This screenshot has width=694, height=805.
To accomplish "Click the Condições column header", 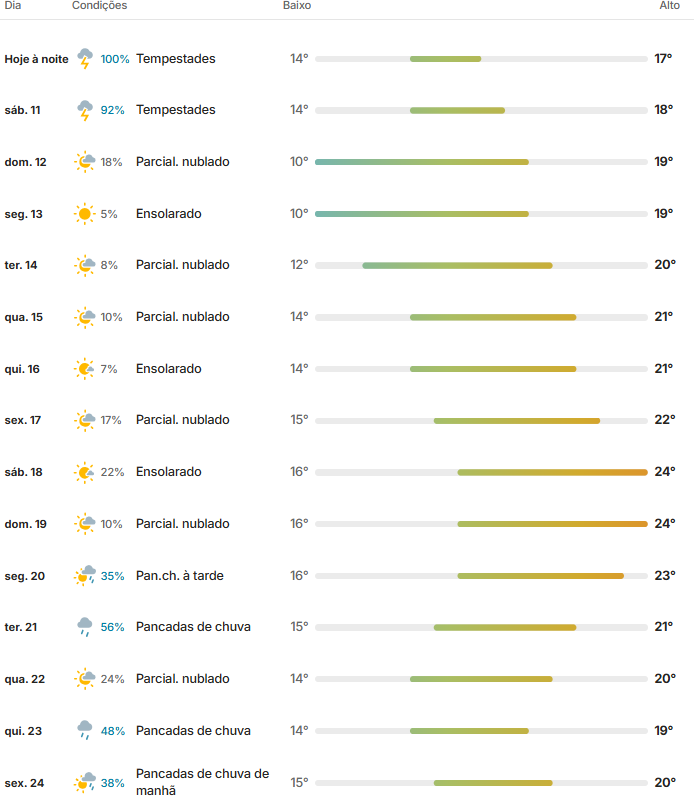I will (100, 6).
